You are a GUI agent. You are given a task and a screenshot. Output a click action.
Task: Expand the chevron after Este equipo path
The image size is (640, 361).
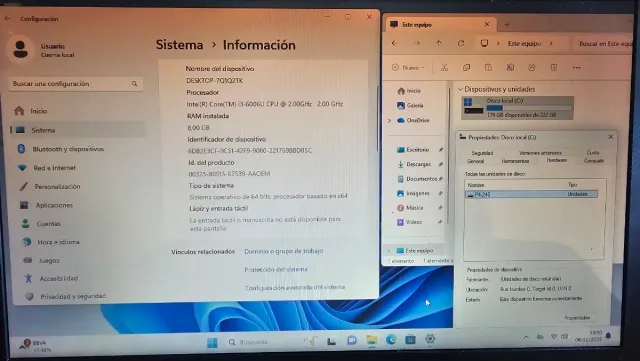point(551,43)
